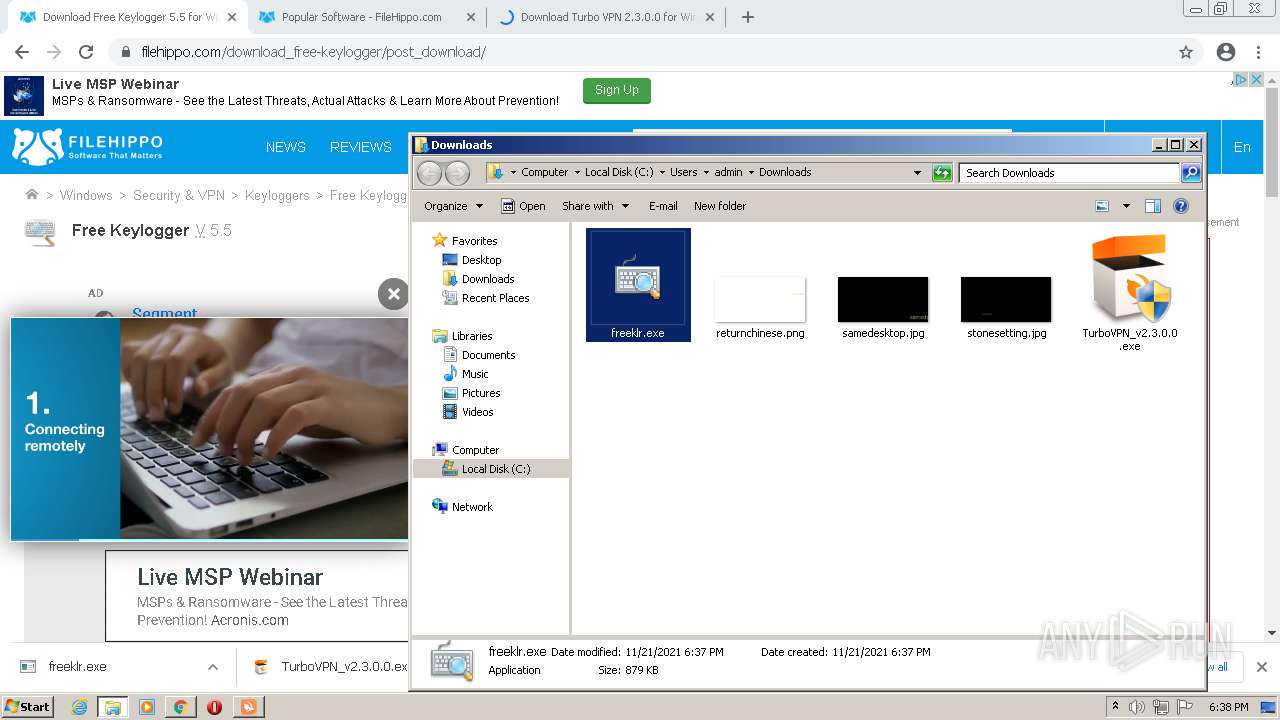Open the NEWS menu on FileHippo
Screen dimensions: 1280x720
(x=286, y=147)
